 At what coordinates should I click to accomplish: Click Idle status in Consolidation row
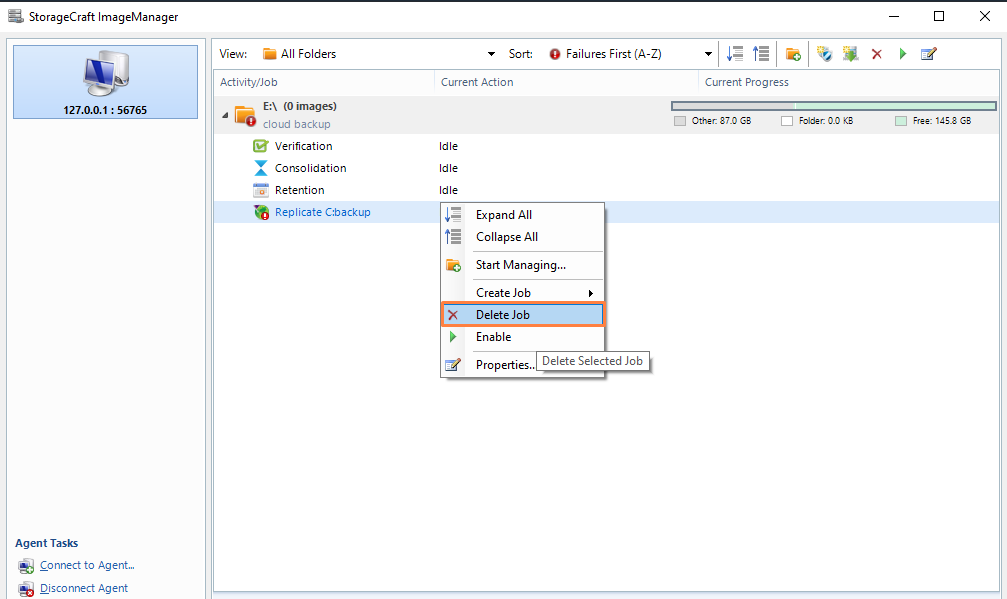448,168
